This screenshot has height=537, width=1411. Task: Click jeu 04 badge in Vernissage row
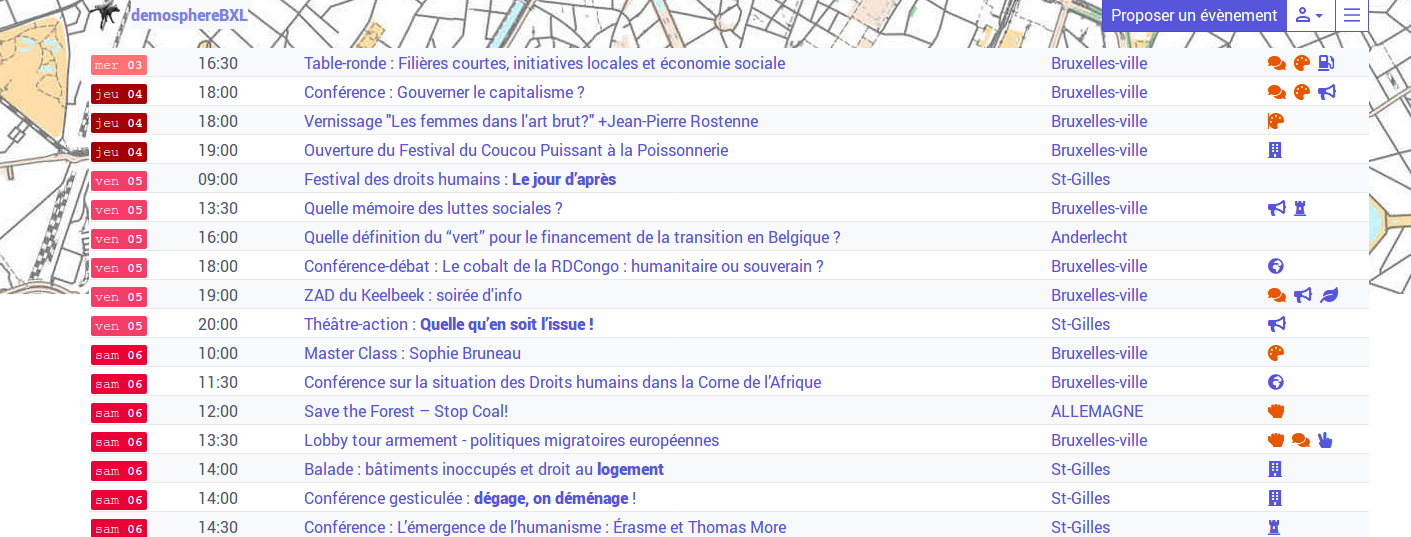click(119, 123)
